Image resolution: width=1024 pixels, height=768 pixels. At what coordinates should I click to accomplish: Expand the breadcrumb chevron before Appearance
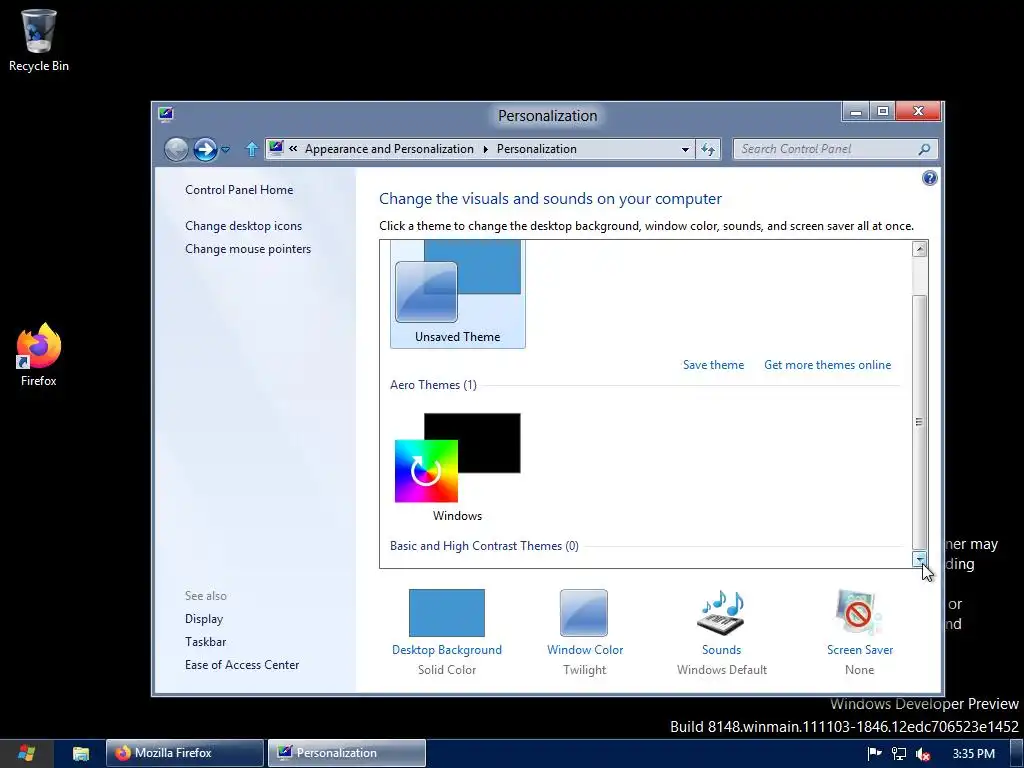[x=293, y=149]
